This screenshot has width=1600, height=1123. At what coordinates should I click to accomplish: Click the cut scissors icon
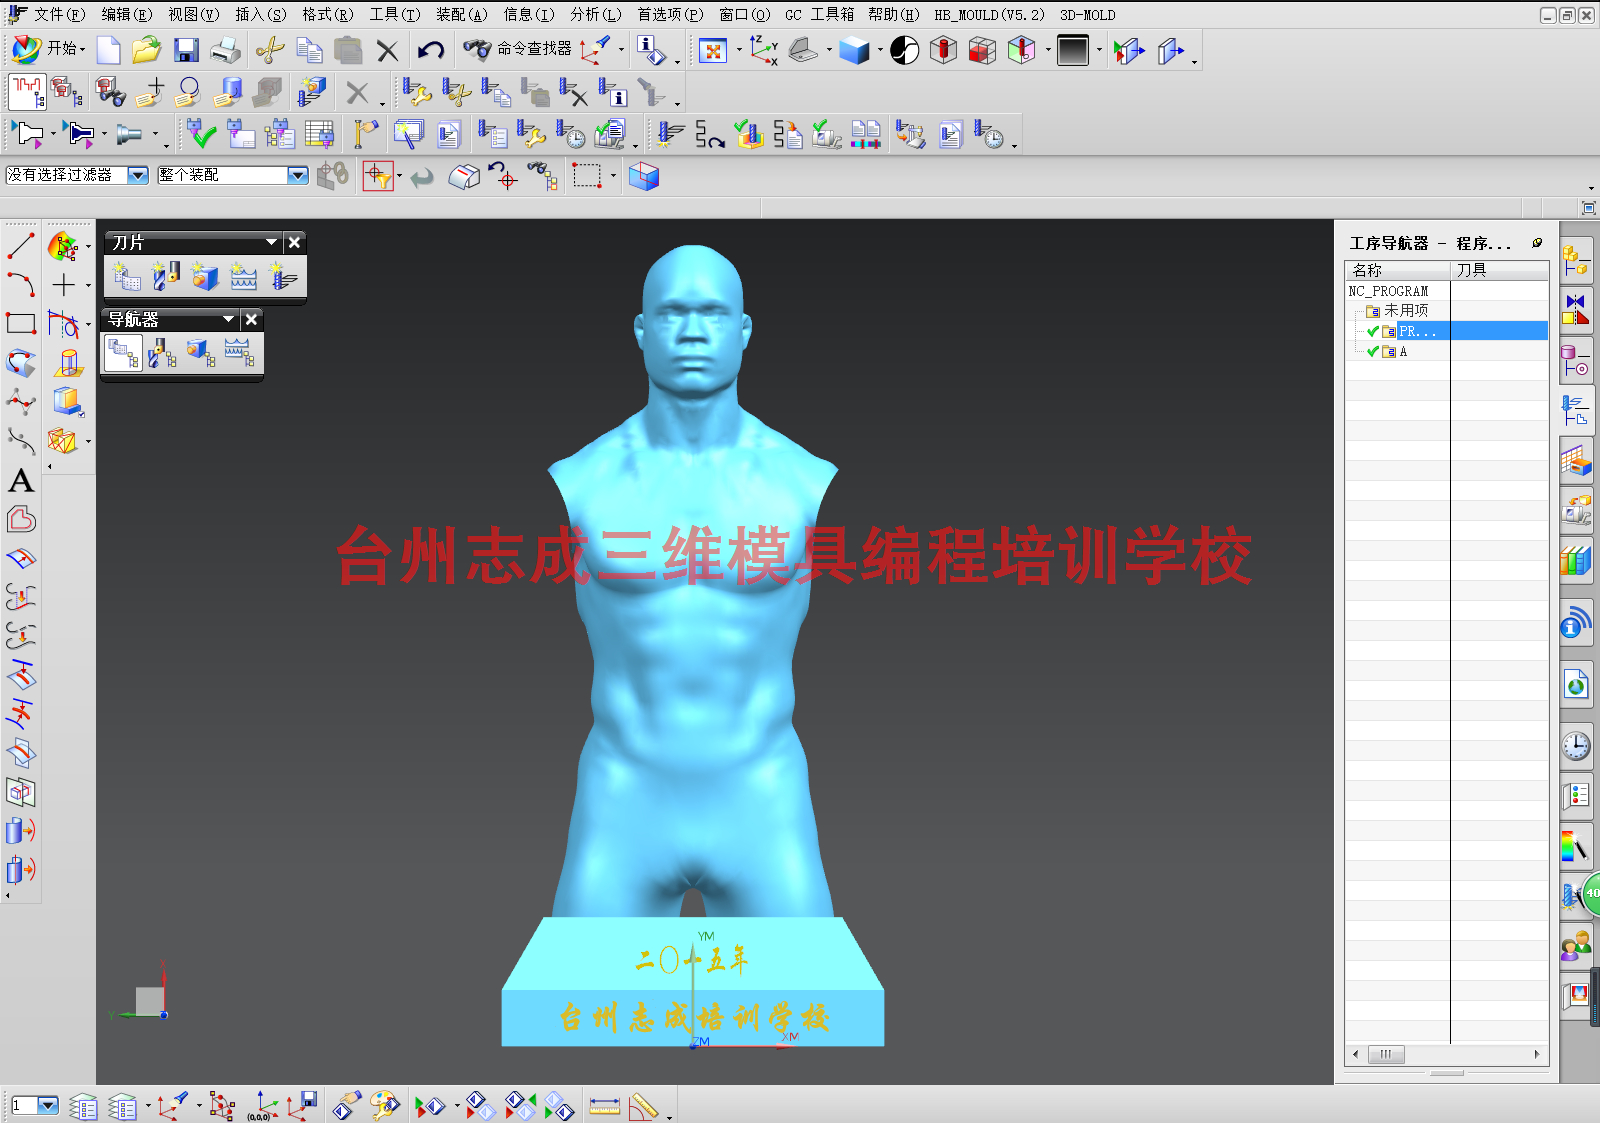[269, 50]
